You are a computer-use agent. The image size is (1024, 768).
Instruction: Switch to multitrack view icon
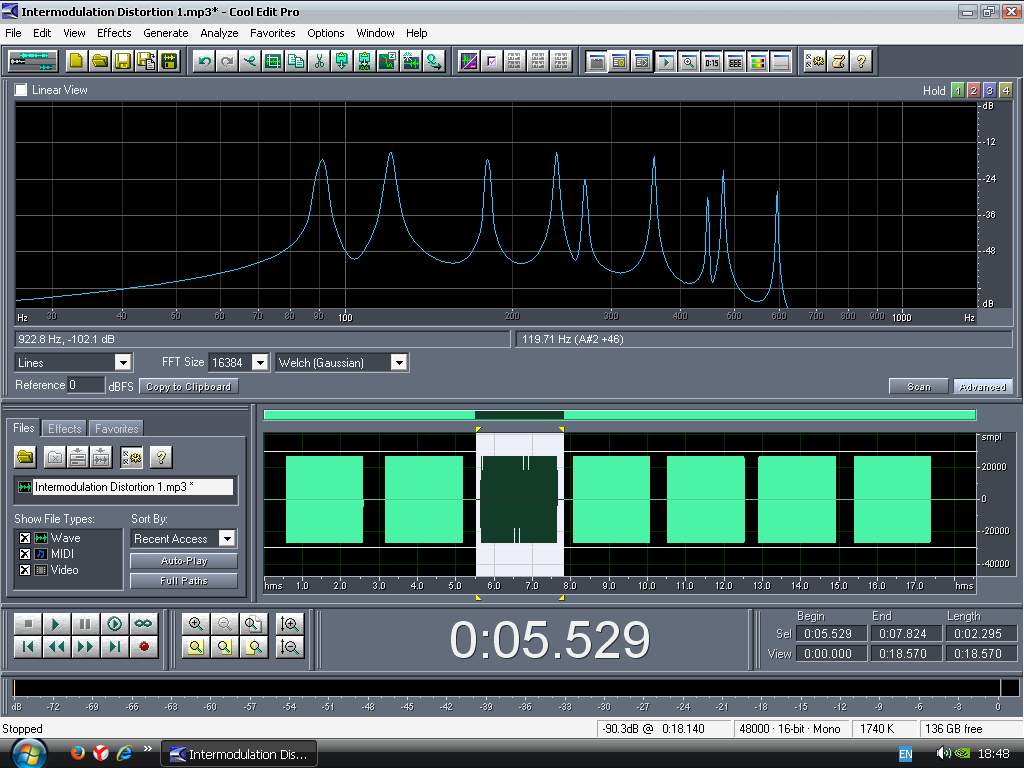(x=33, y=61)
